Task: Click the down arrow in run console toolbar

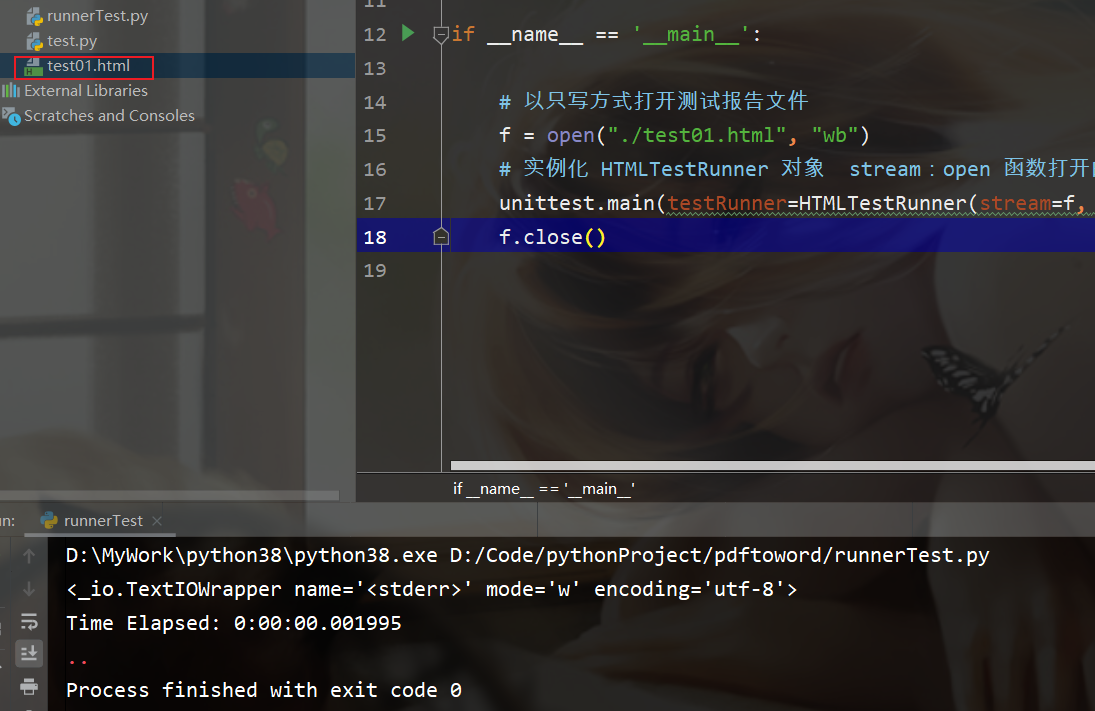Action: [x=29, y=589]
